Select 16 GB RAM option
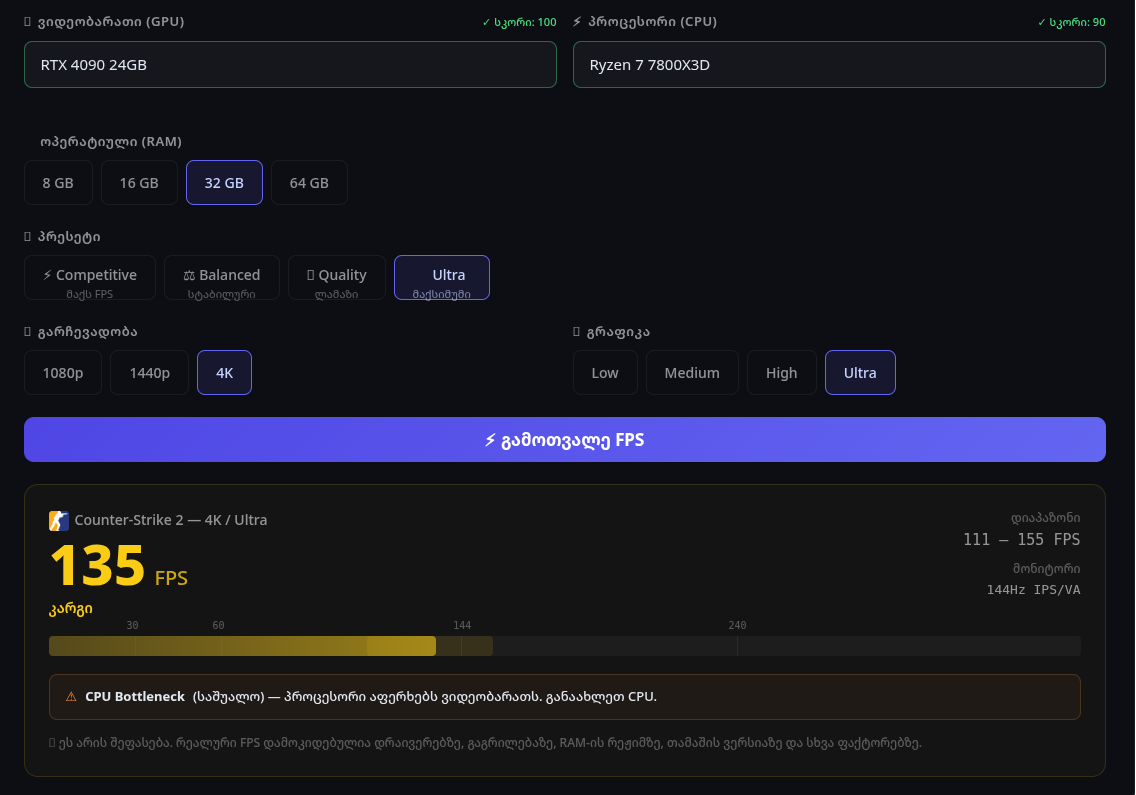The image size is (1136, 795). pyautogui.click(x=139, y=183)
